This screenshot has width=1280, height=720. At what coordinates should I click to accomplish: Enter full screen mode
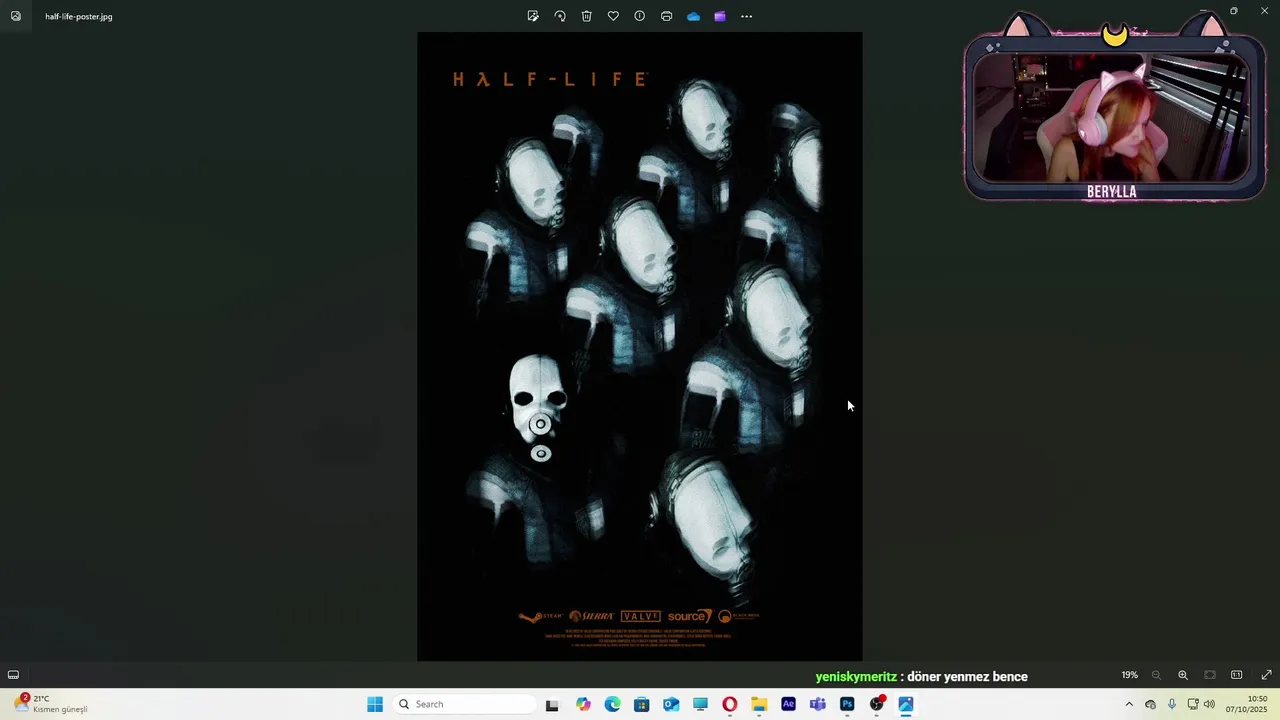(x=1266, y=675)
